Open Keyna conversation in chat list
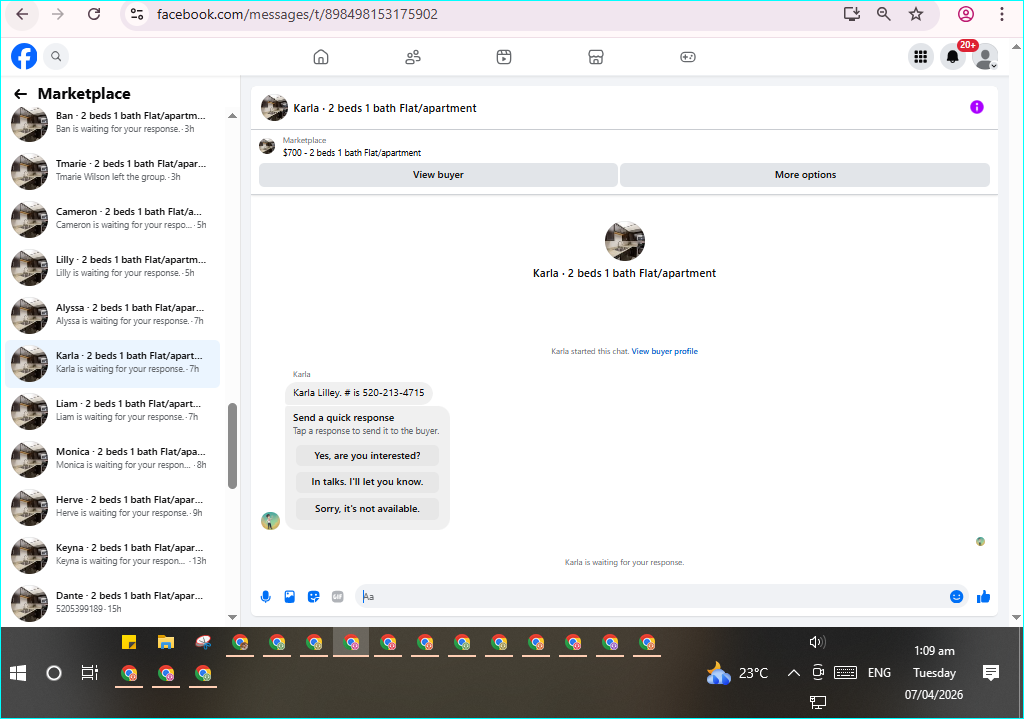The width and height of the screenshot is (1024, 719). click(x=112, y=555)
